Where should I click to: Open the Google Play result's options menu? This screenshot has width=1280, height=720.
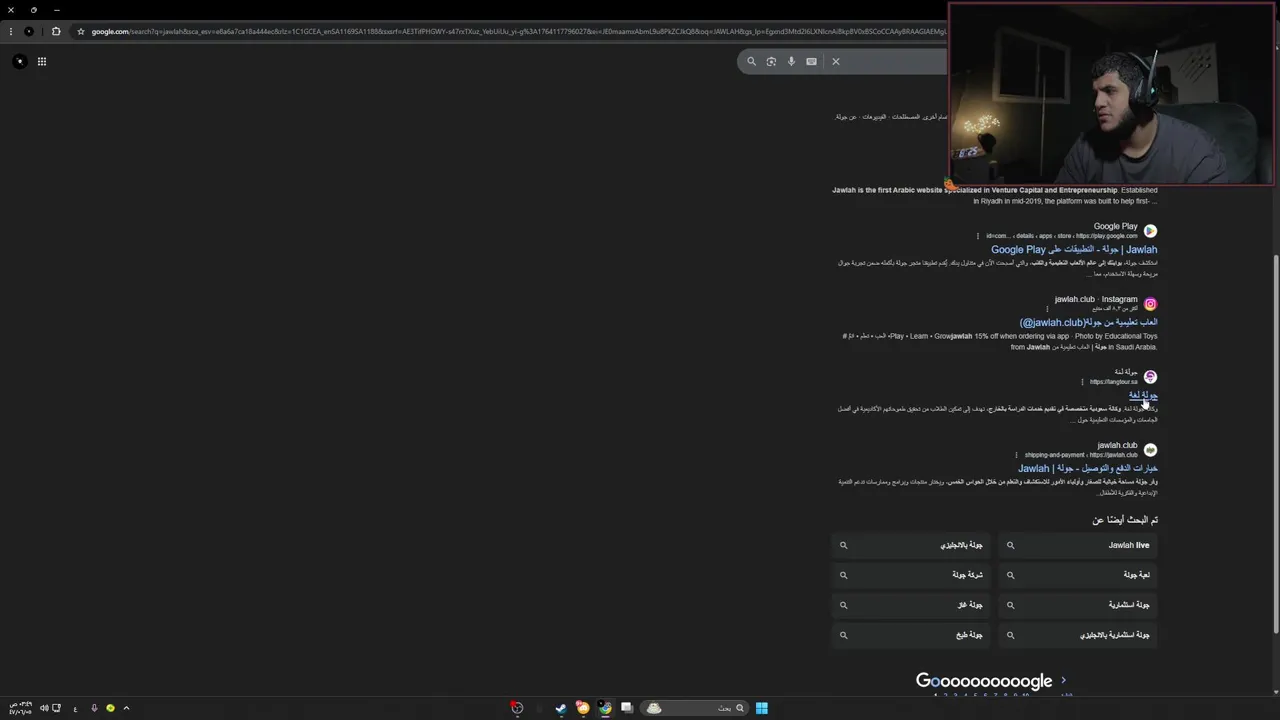pyautogui.click(x=978, y=236)
